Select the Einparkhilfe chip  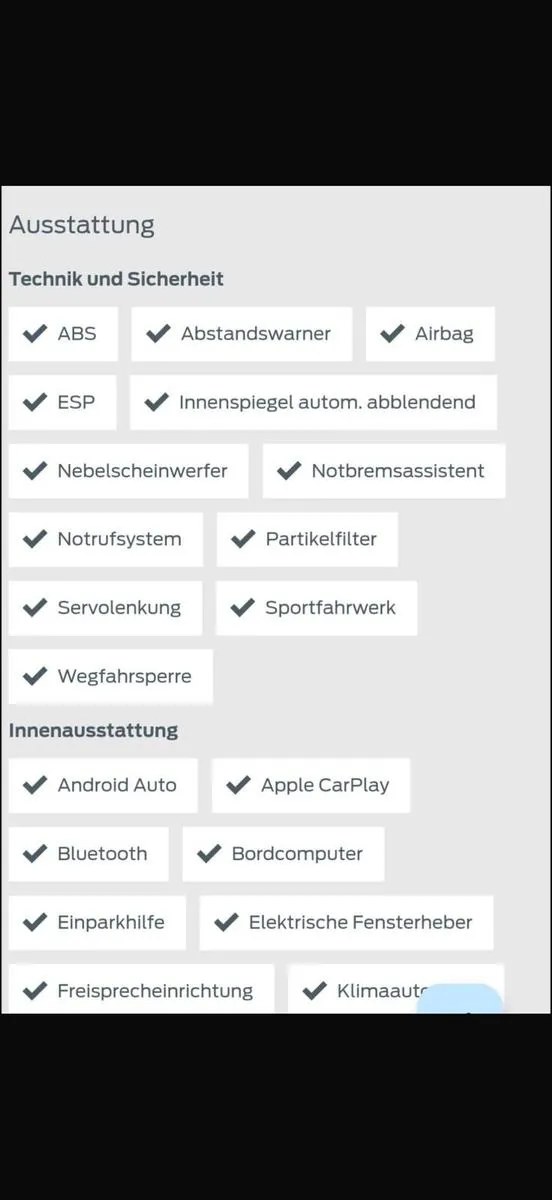click(x=97, y=922)
